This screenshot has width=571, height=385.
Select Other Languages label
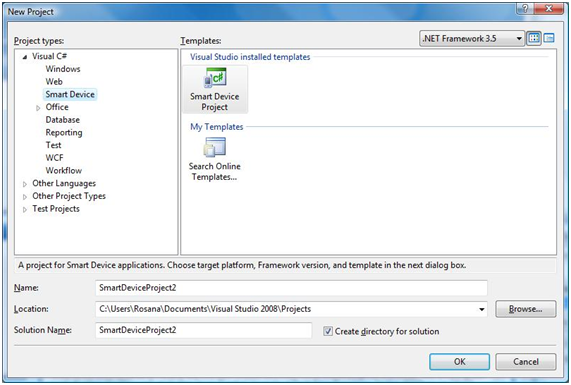pyautogui.click(x=64, y=183)
